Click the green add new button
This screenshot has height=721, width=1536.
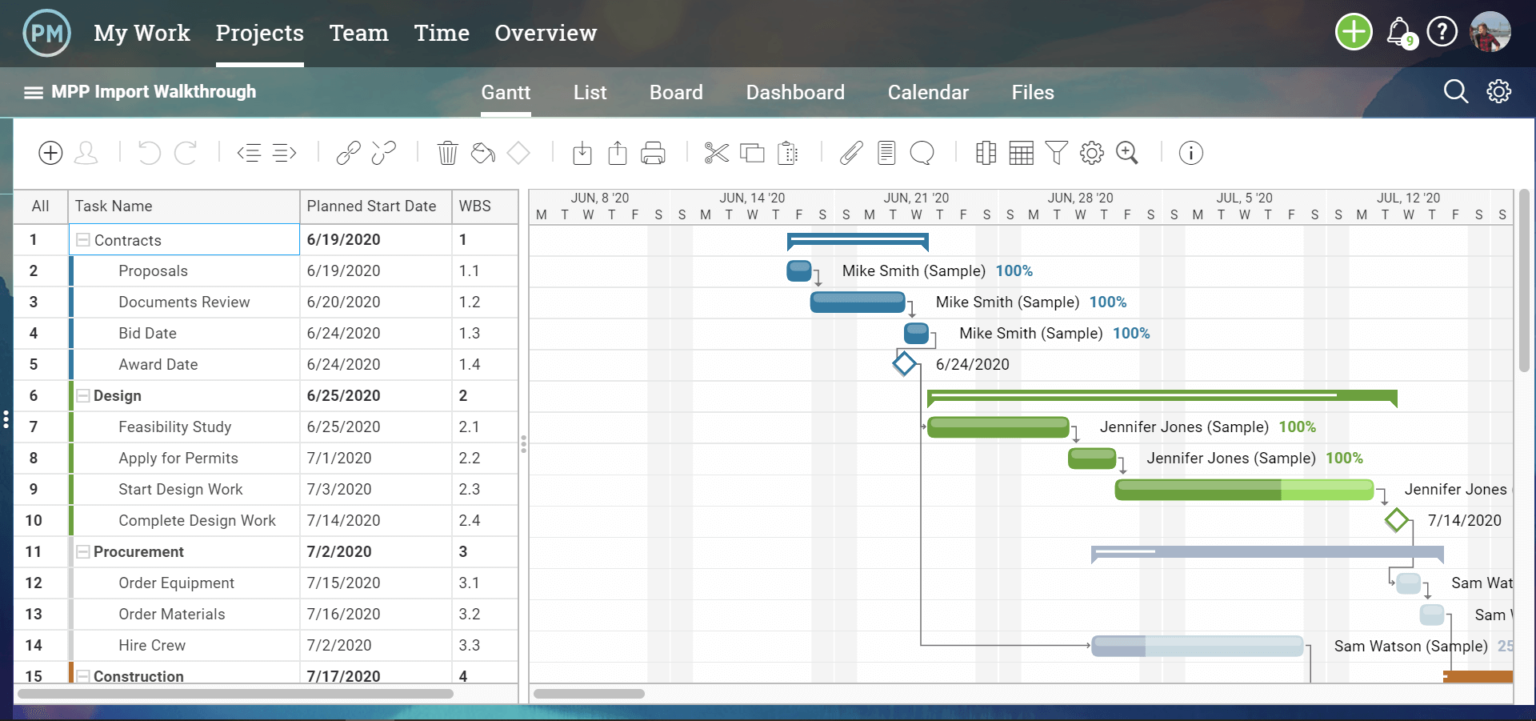(x=1353, y=33)
